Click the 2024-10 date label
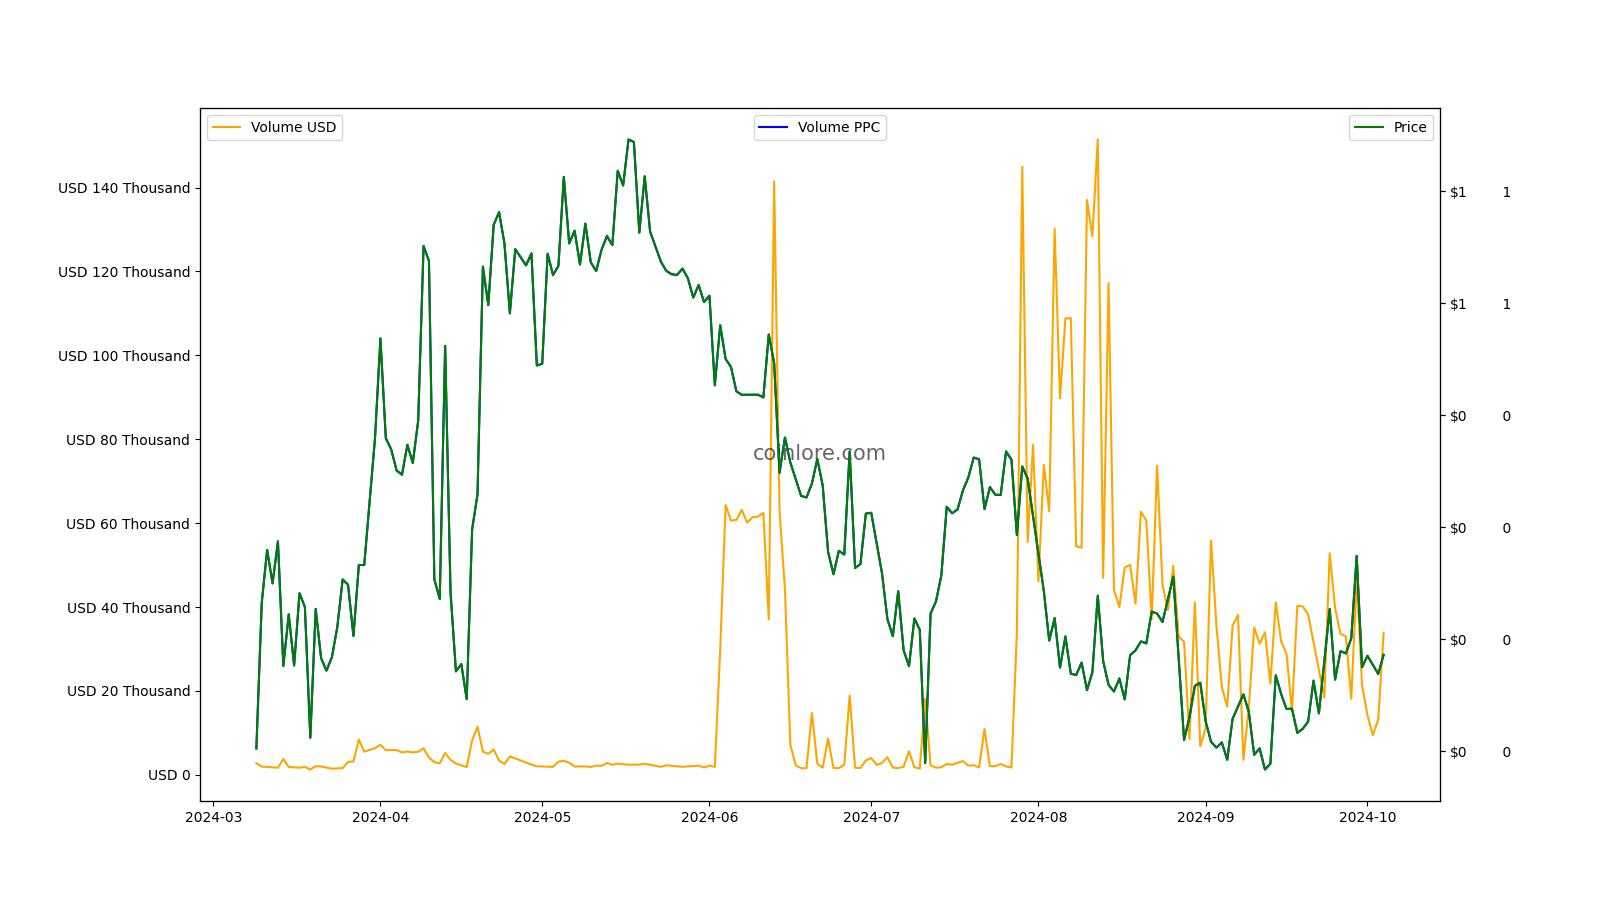 1367,816
